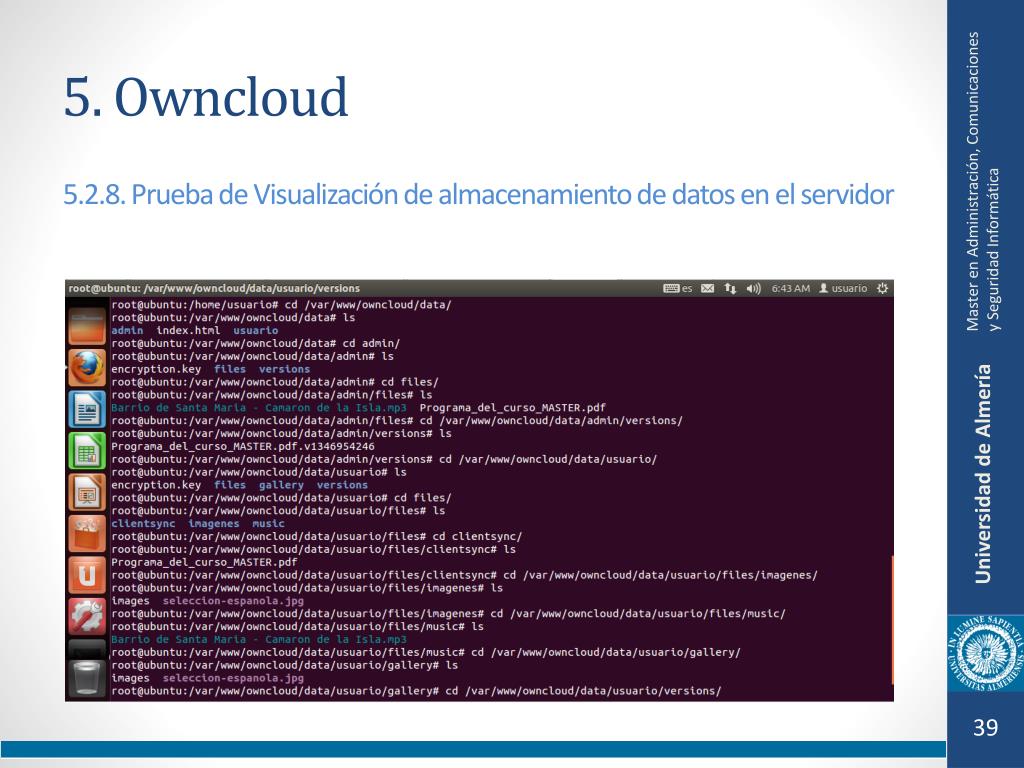
Task: Open the Trash in the dock
Action: 87,678
